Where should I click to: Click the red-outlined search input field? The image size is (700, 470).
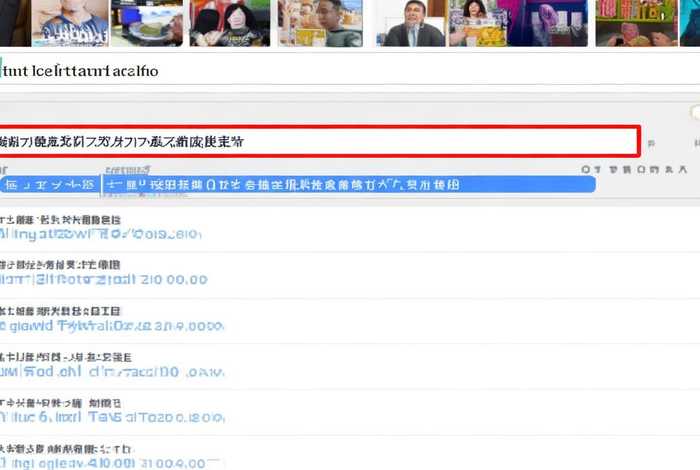coord(318,141)
